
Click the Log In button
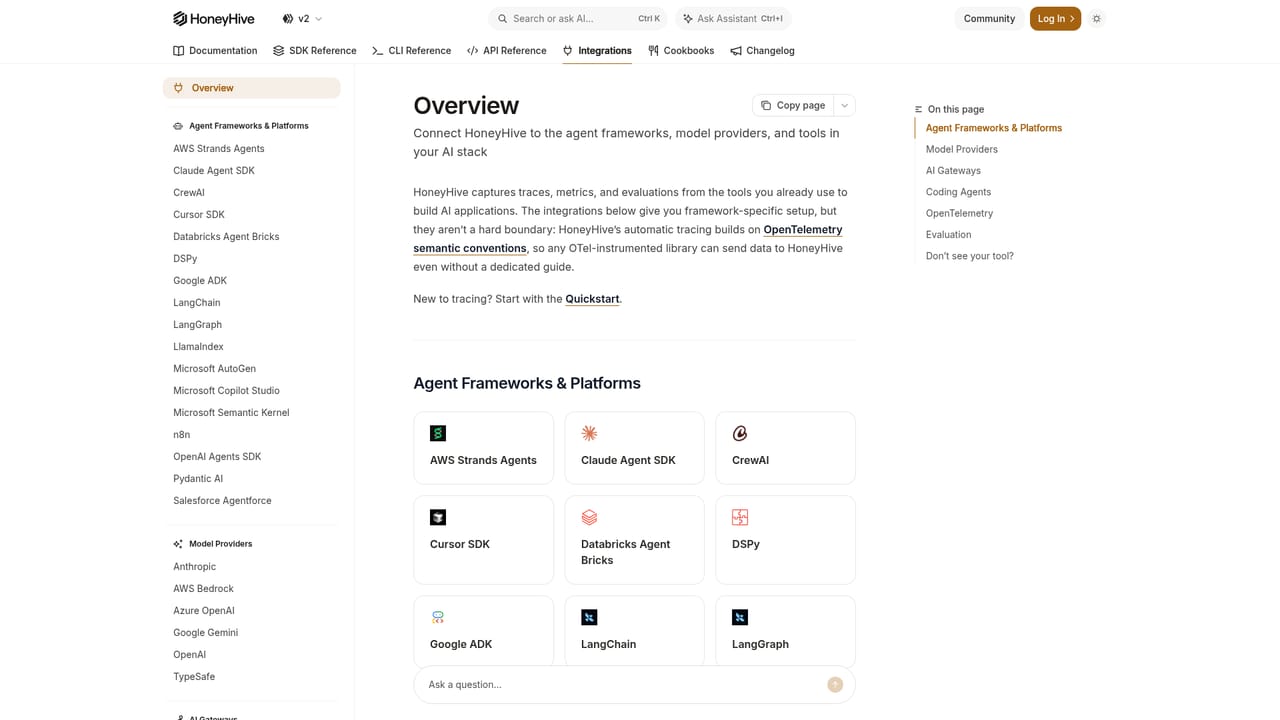coord(1055,18)
